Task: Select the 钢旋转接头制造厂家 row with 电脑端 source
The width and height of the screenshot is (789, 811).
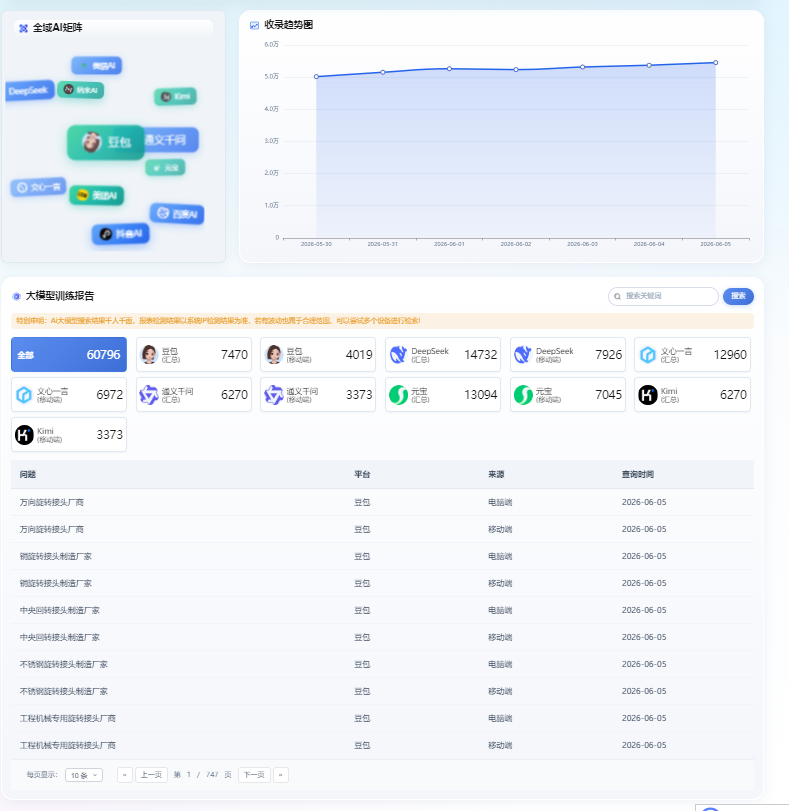Action: [382, 556]
